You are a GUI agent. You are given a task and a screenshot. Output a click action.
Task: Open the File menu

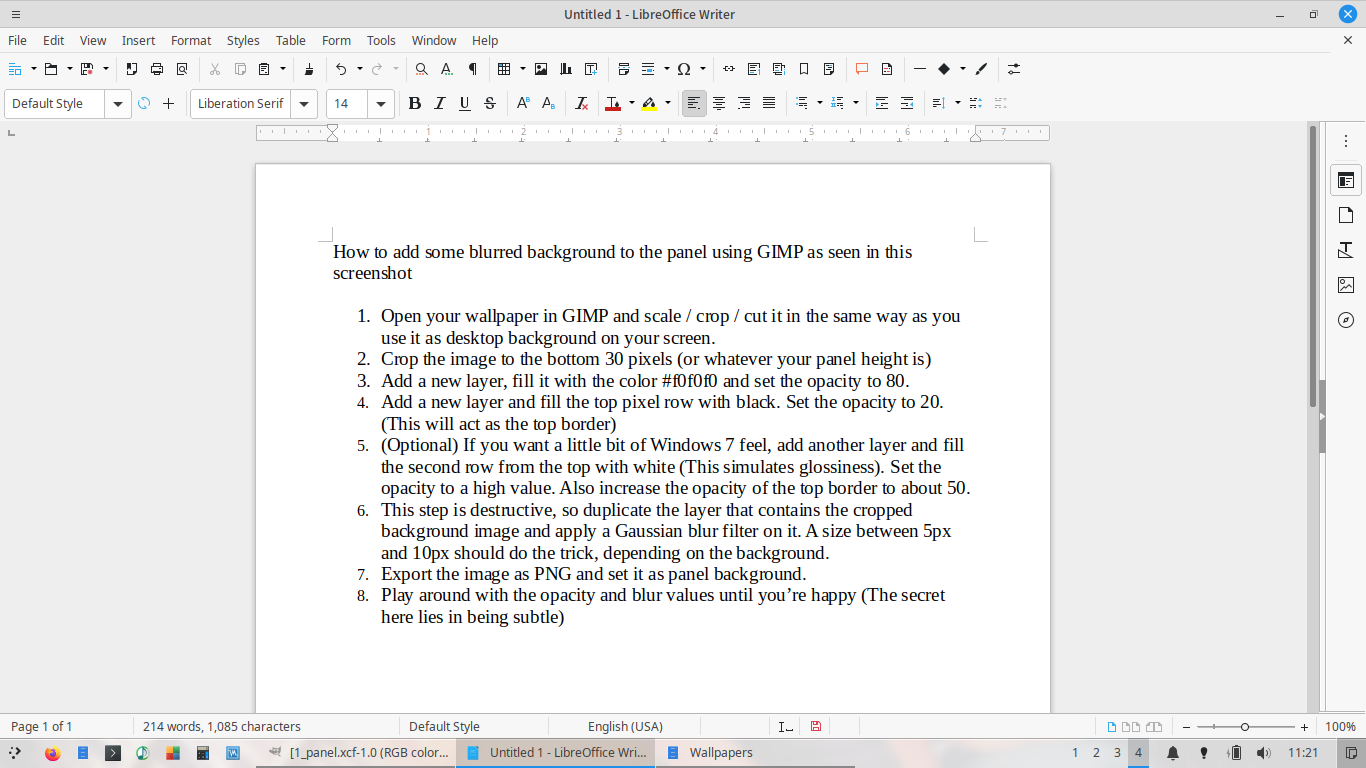coord(17,41)
